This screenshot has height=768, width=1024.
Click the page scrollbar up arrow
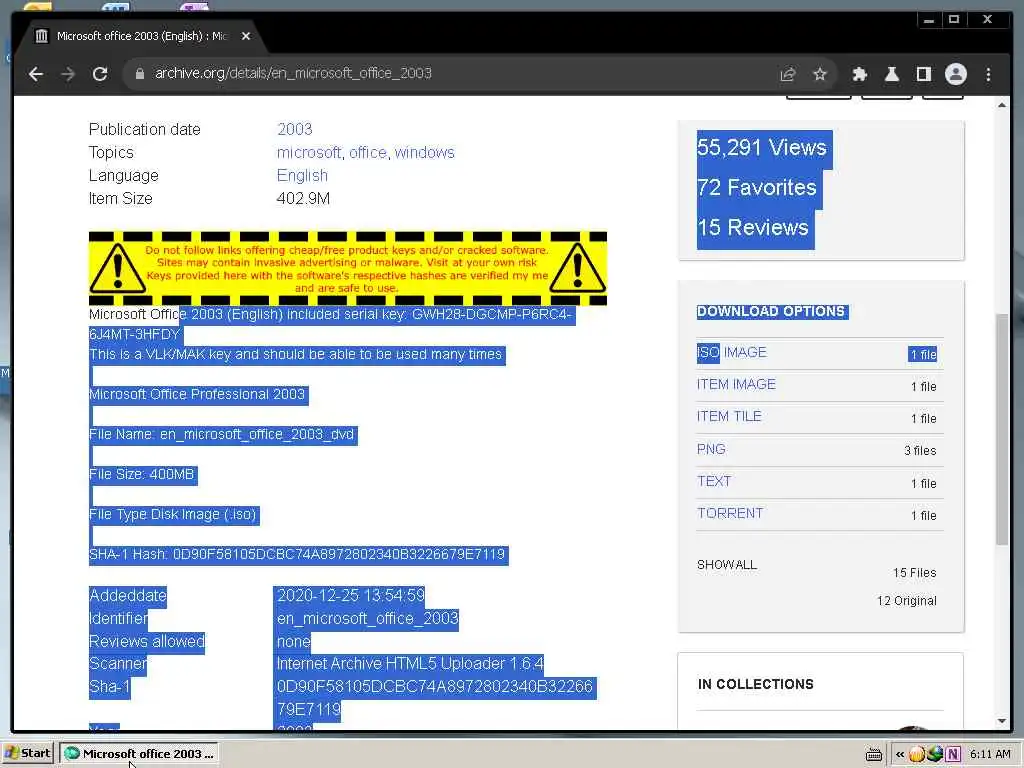click(x=1002, y=105)
